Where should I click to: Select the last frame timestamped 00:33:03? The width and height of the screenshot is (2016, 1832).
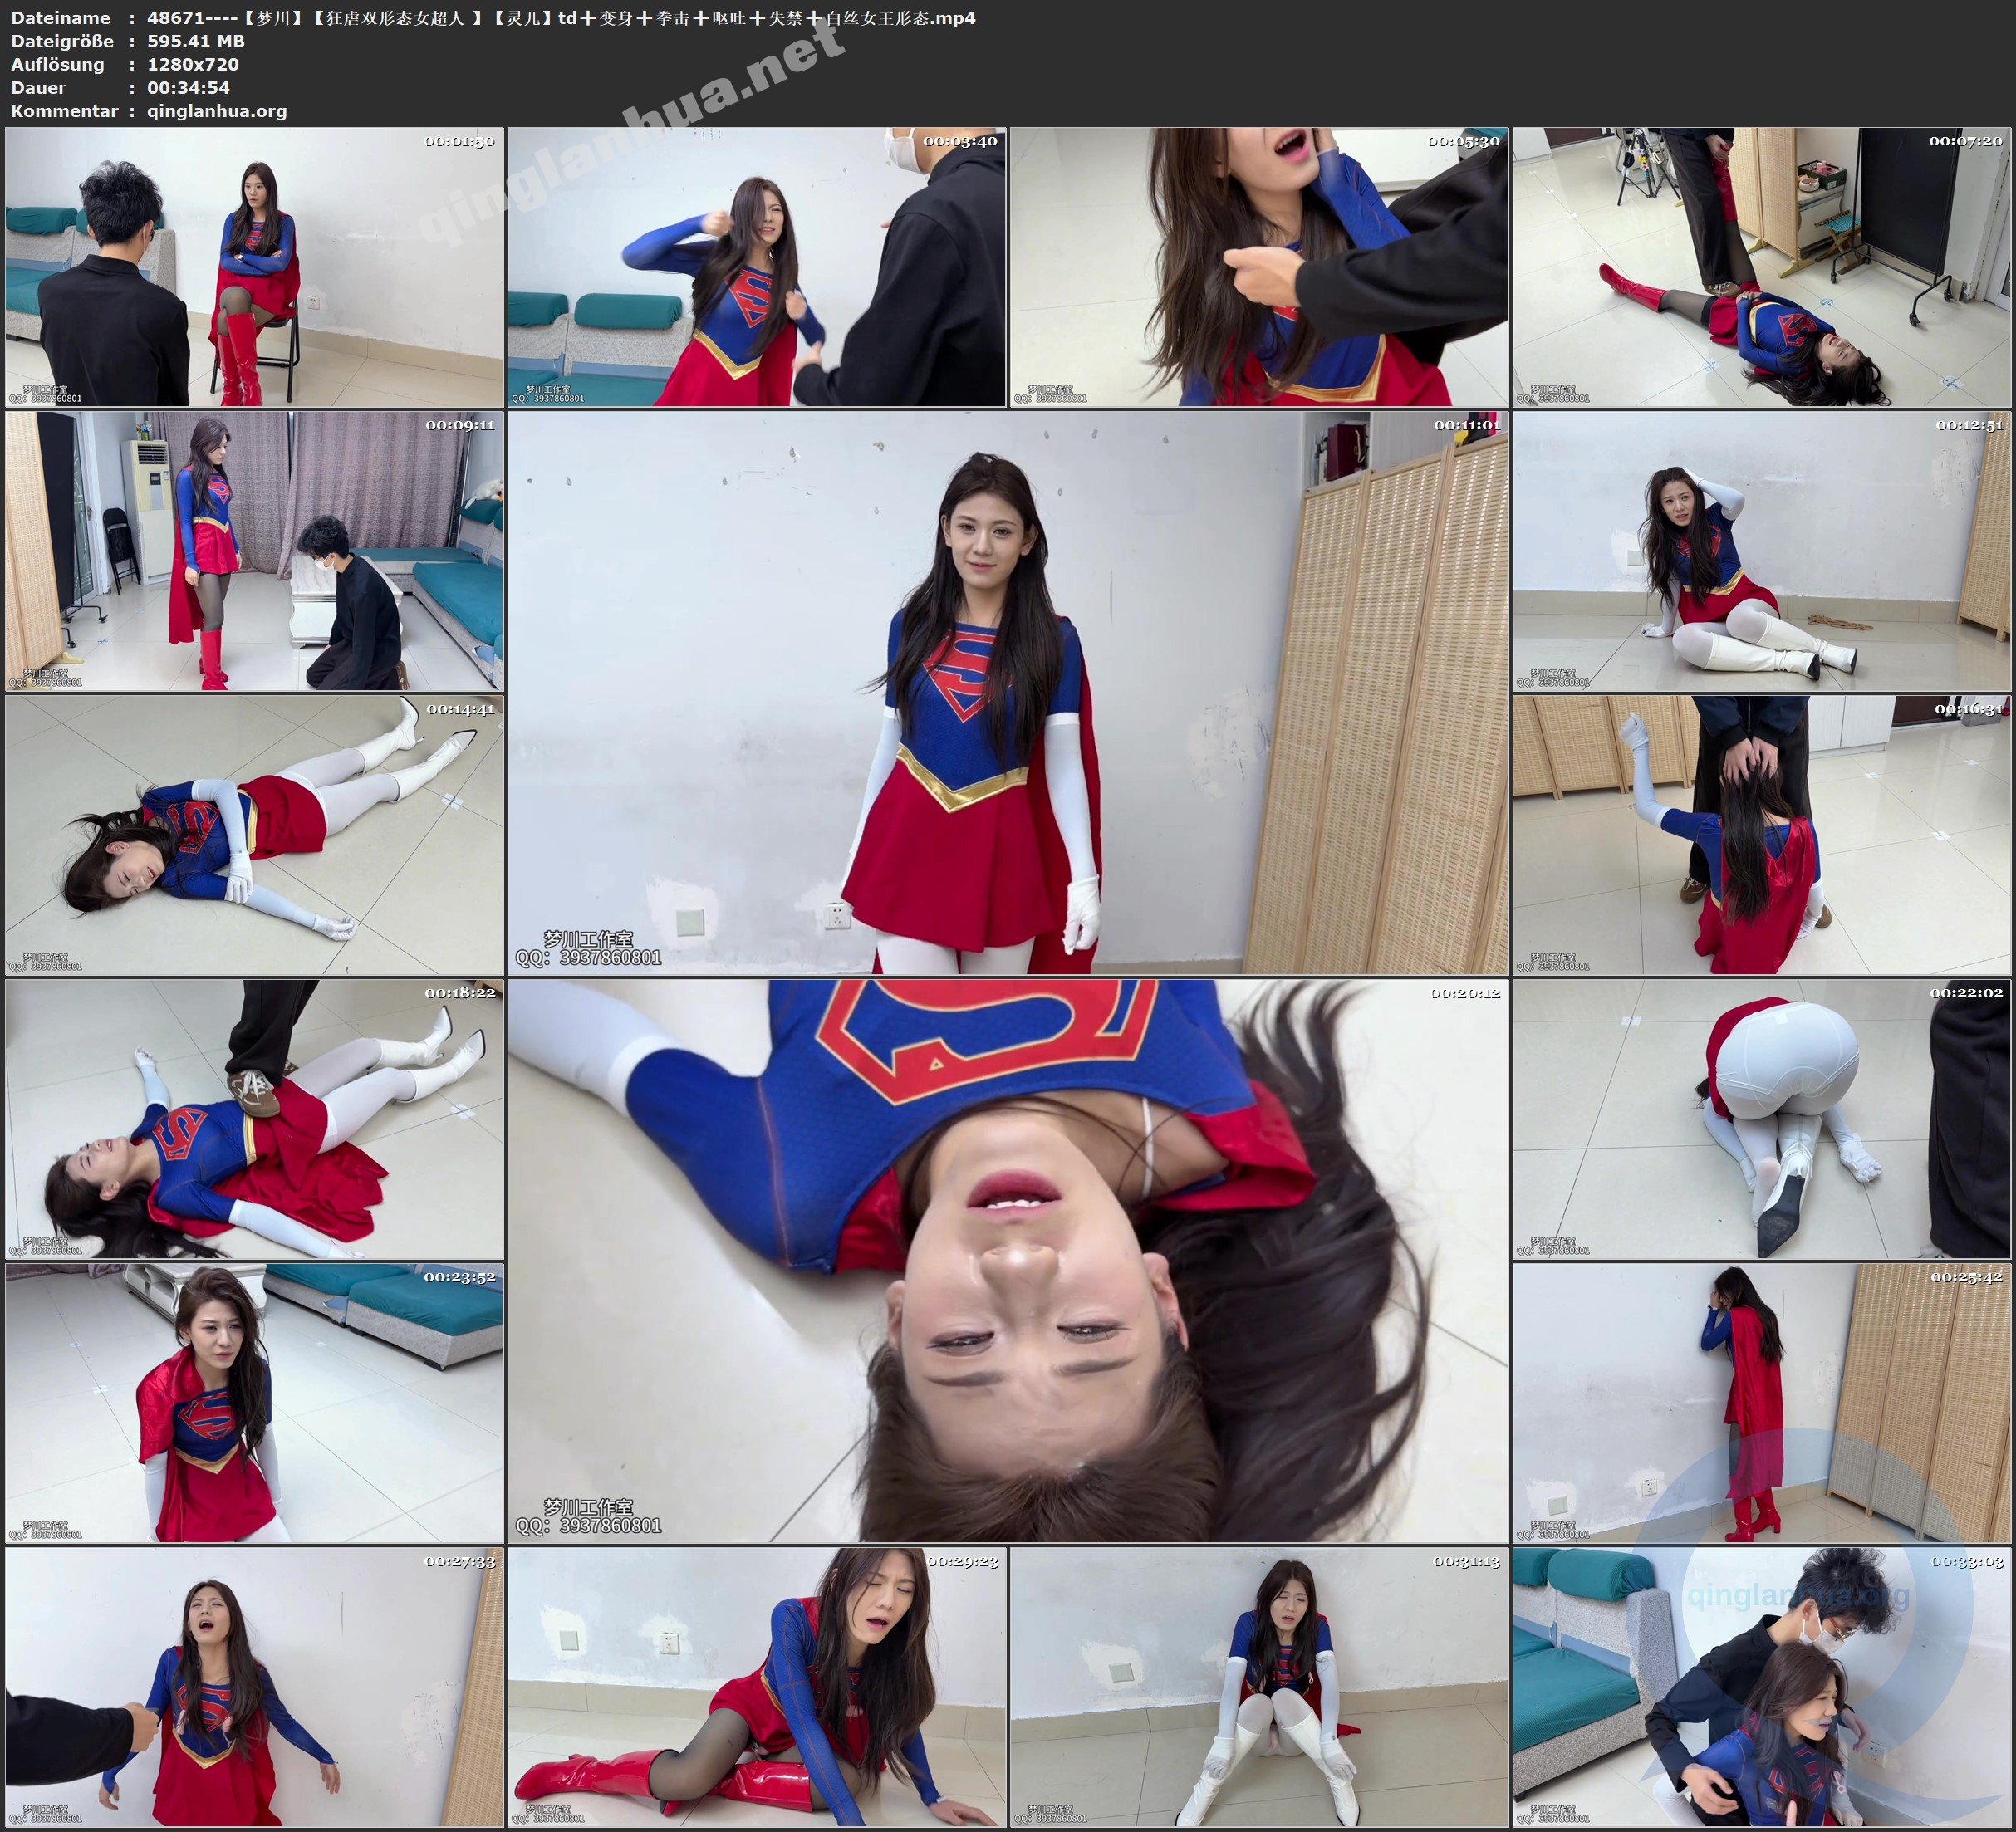tap(1762, 1687)
